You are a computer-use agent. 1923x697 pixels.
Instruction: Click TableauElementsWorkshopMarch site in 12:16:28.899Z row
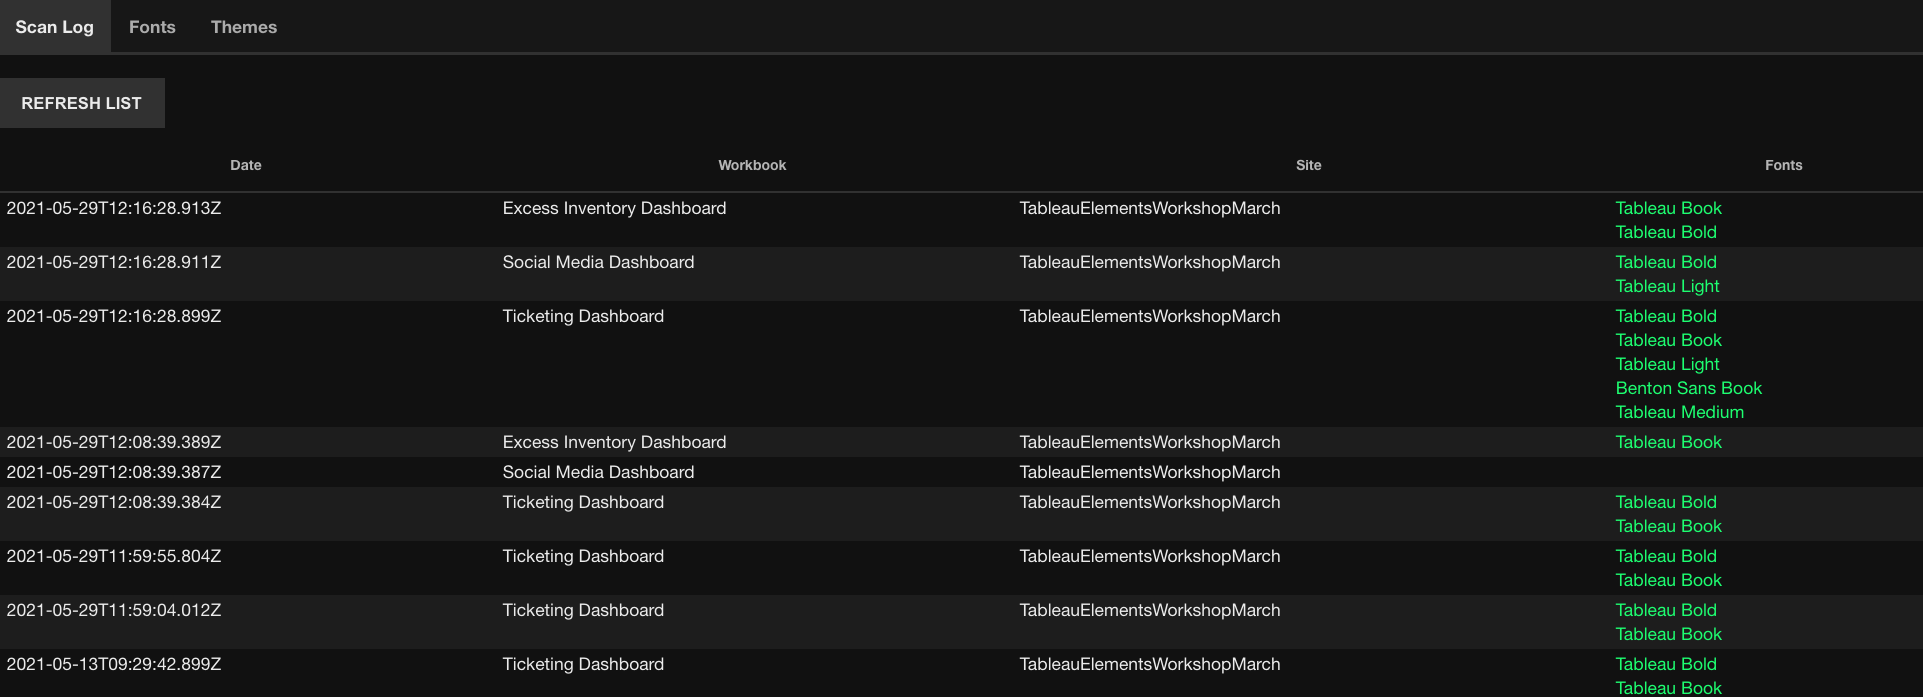pos(1150,316)
